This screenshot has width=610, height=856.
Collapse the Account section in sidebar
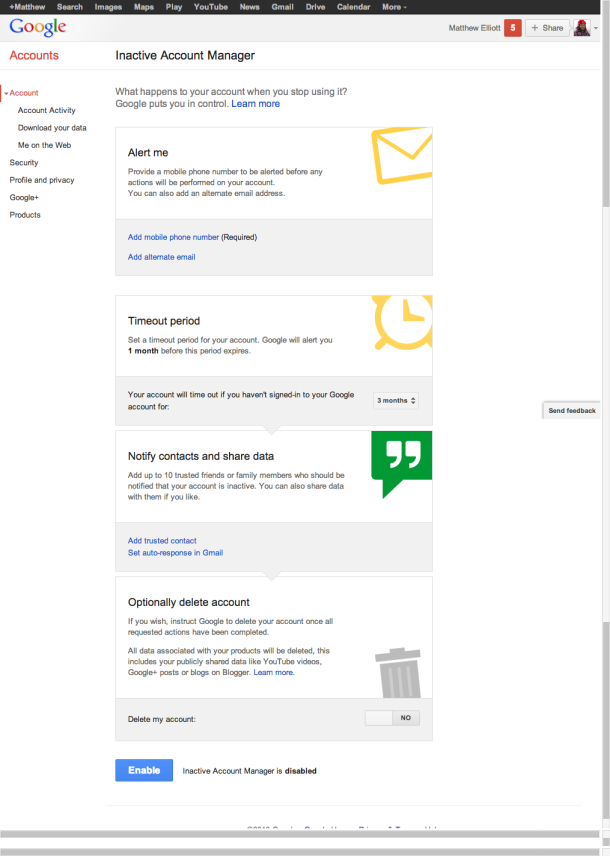(7, 93)
